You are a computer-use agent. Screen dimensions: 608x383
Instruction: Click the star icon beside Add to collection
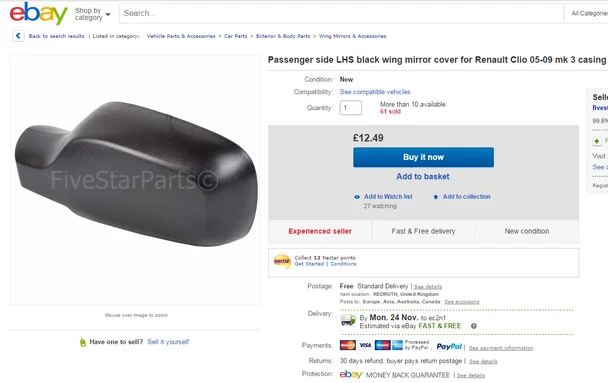436,197
